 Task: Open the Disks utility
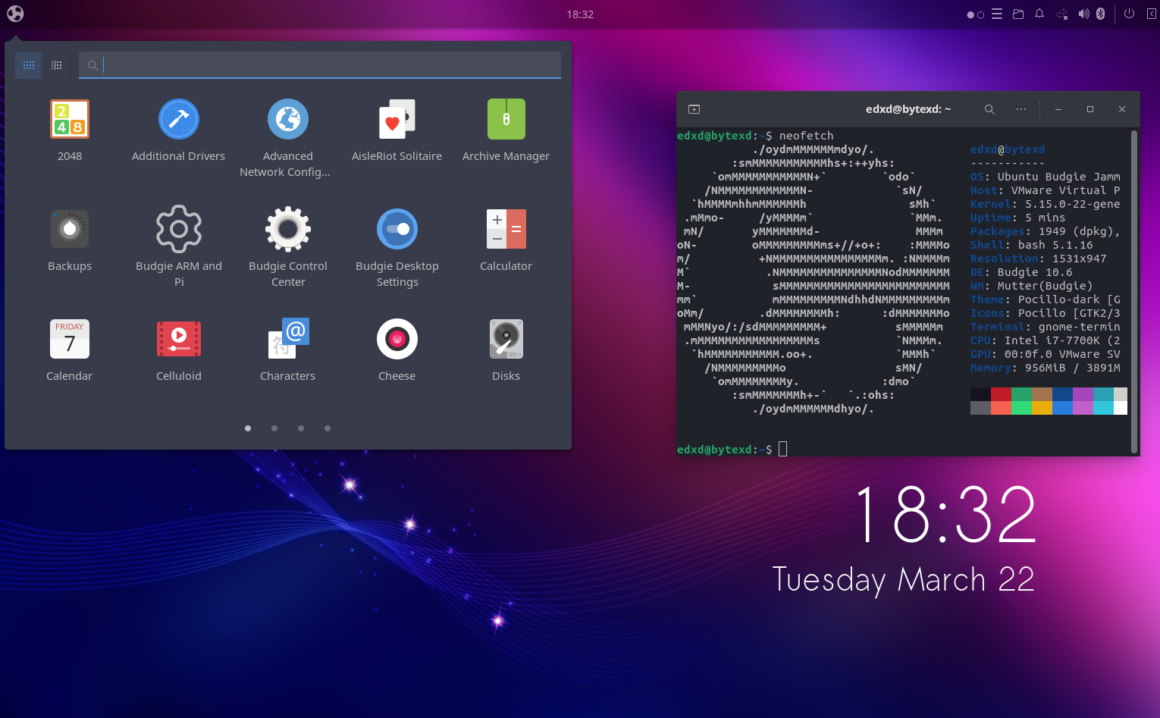tap(505, 338)
